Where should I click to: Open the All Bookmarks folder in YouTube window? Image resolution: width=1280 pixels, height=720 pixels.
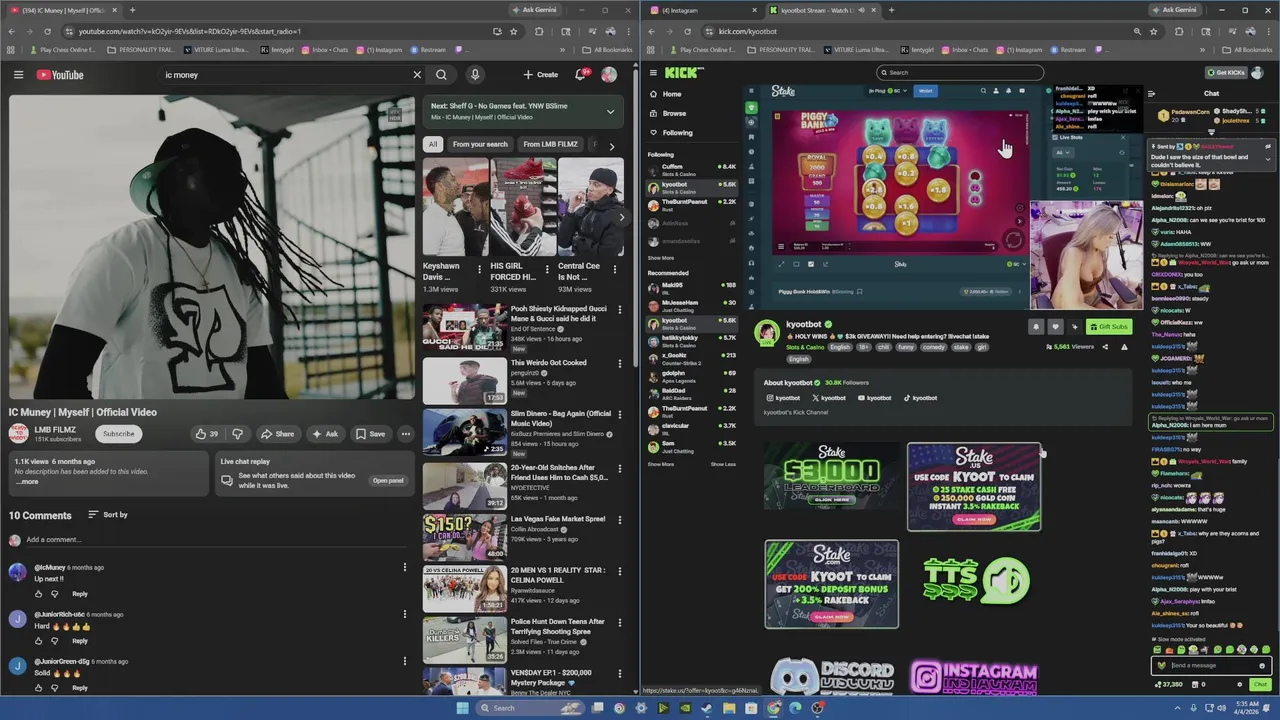(607, 49)
